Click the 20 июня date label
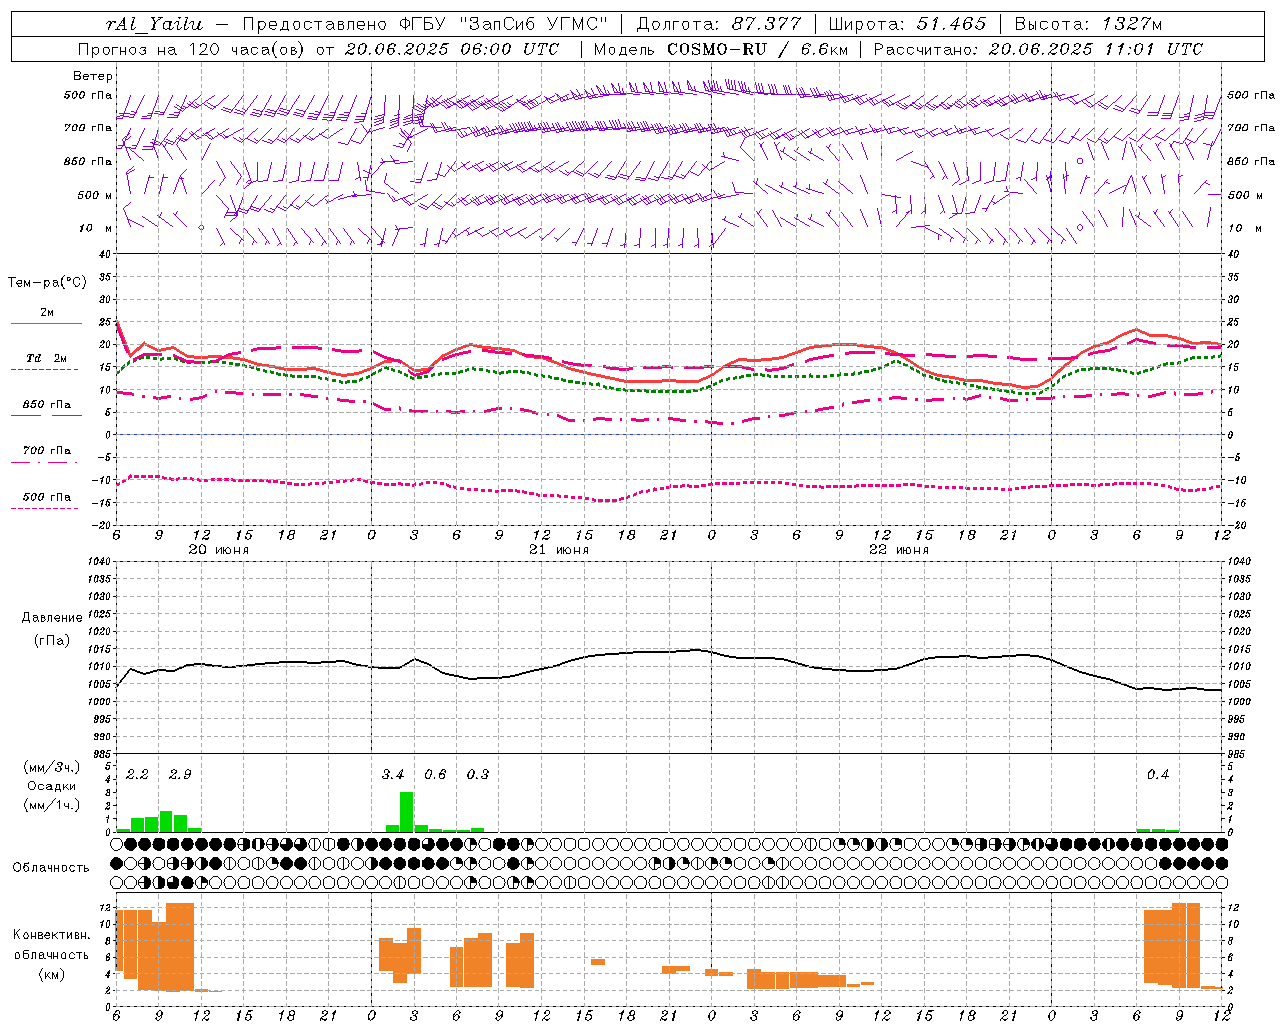The image size is (1280, 1024). [x=218, y=550]
